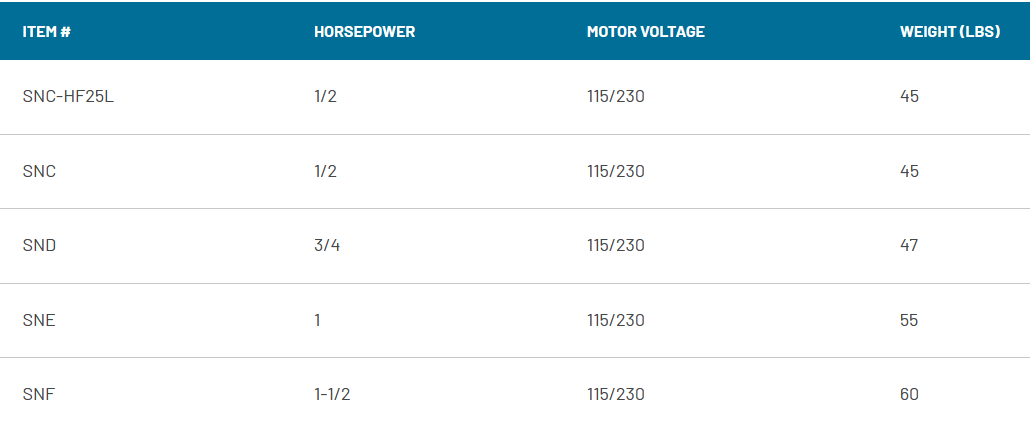
Task: Click the HORSEPOWER column header
Action: point(364,32)
